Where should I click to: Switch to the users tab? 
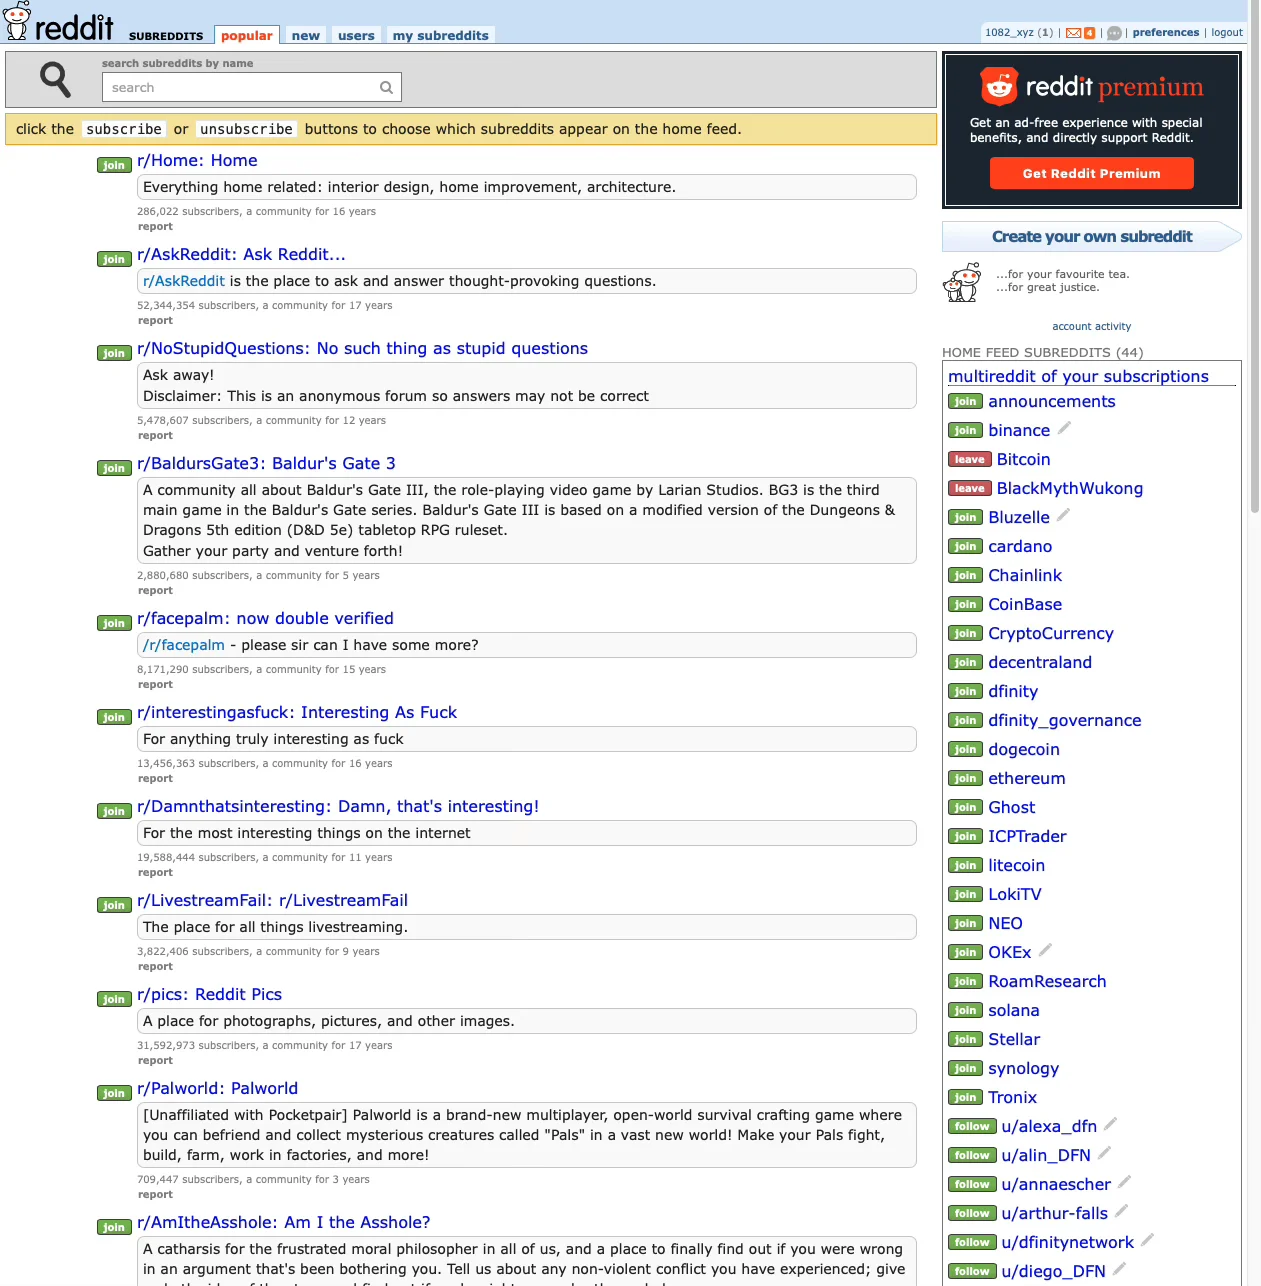pyautogui.click(x=356, y=36)
